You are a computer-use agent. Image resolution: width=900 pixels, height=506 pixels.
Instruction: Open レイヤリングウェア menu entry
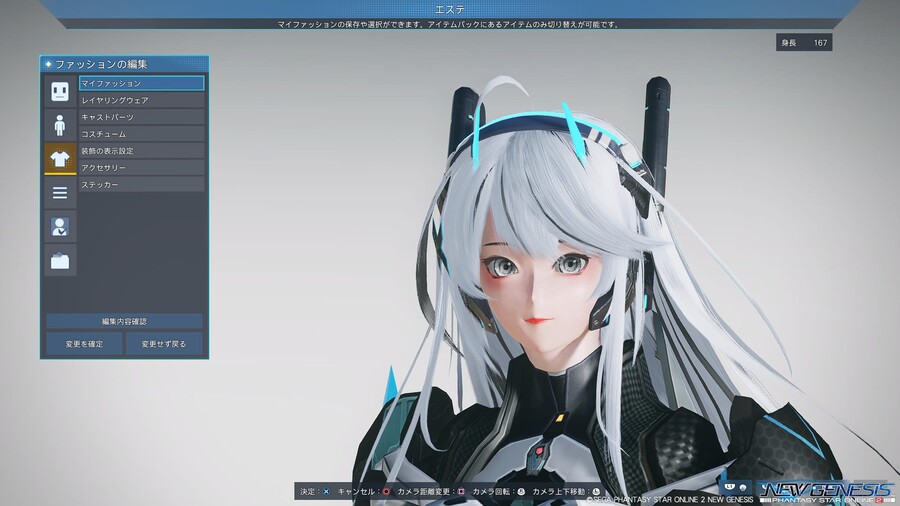pos(141,100)
